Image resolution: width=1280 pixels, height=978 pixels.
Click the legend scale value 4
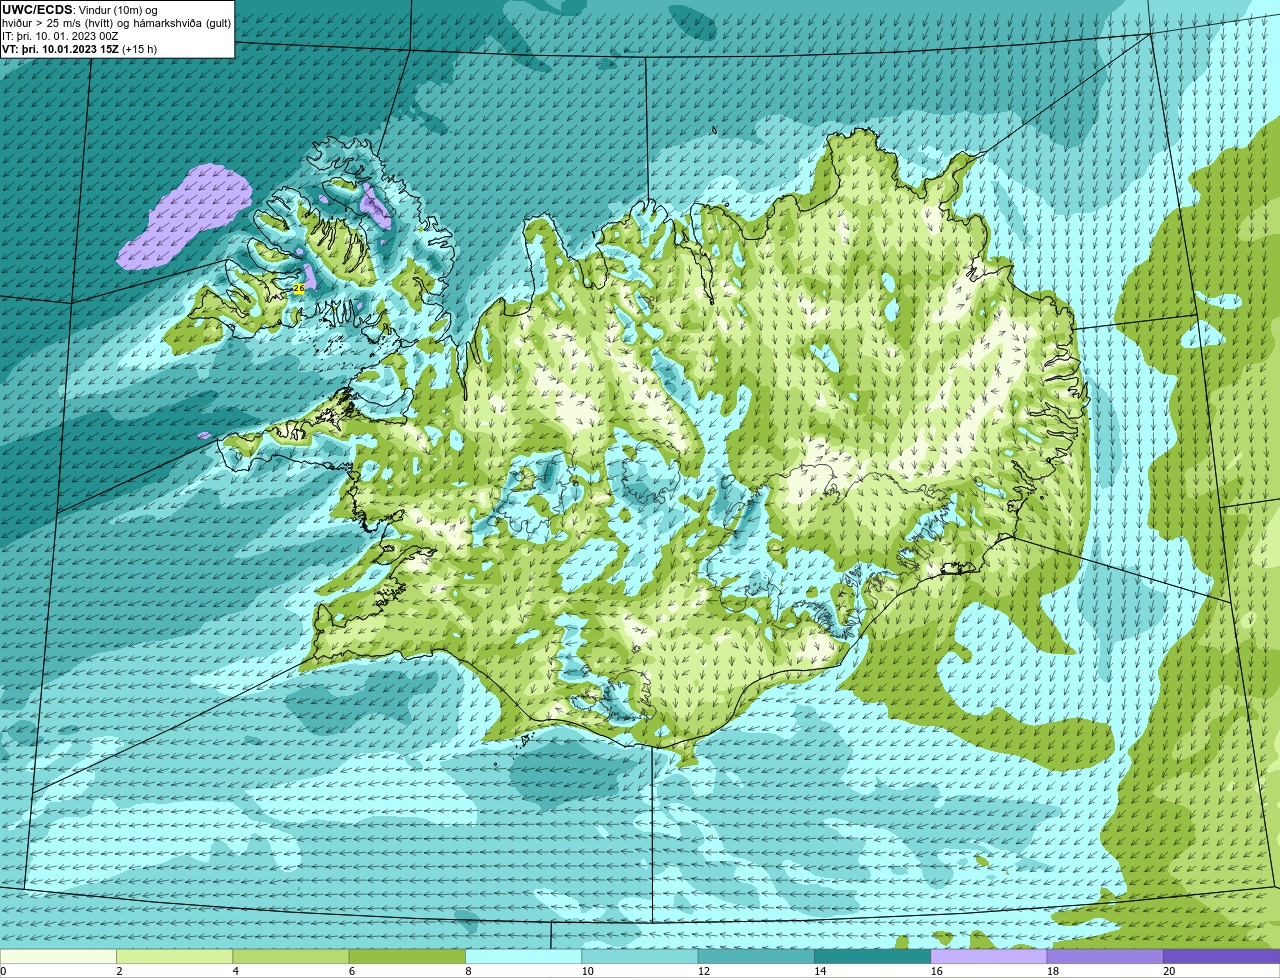coord(235,971)
